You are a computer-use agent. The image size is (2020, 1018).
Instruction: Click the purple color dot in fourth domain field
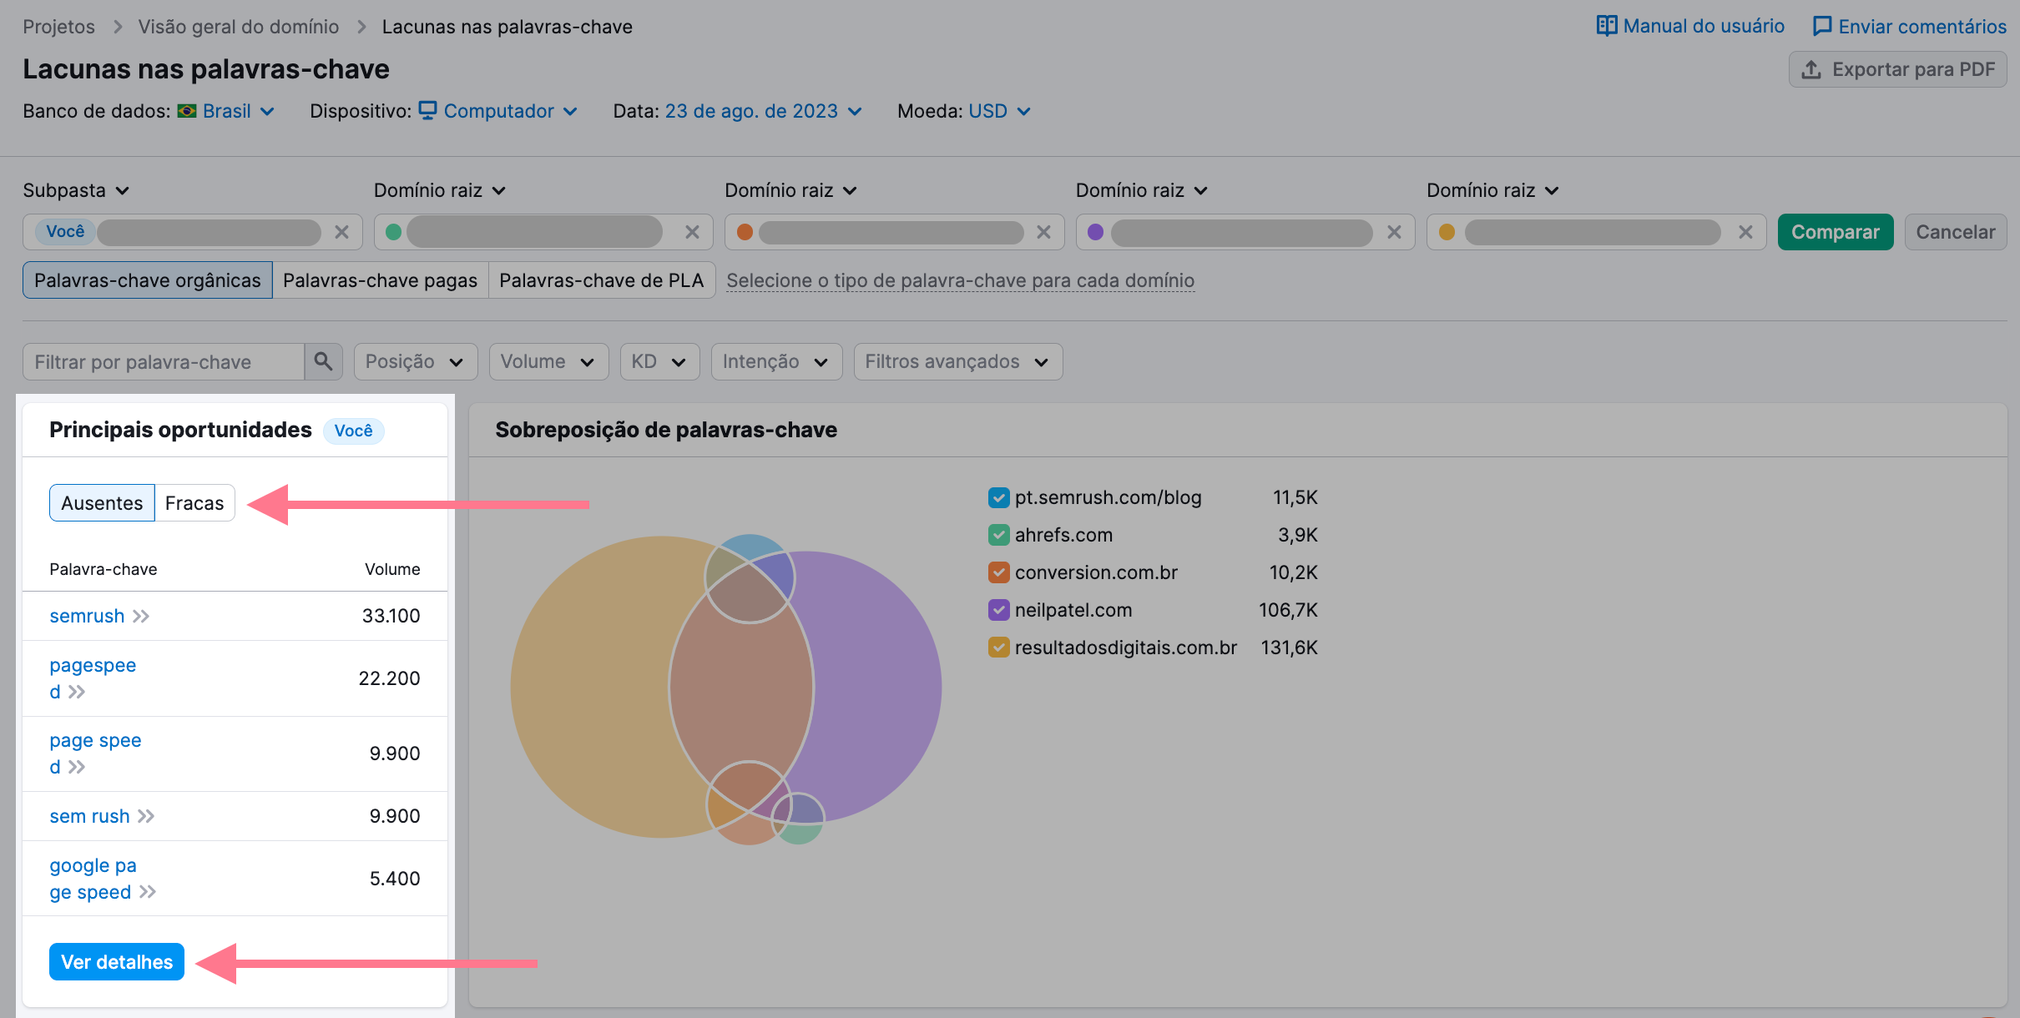coord(1096,232)
